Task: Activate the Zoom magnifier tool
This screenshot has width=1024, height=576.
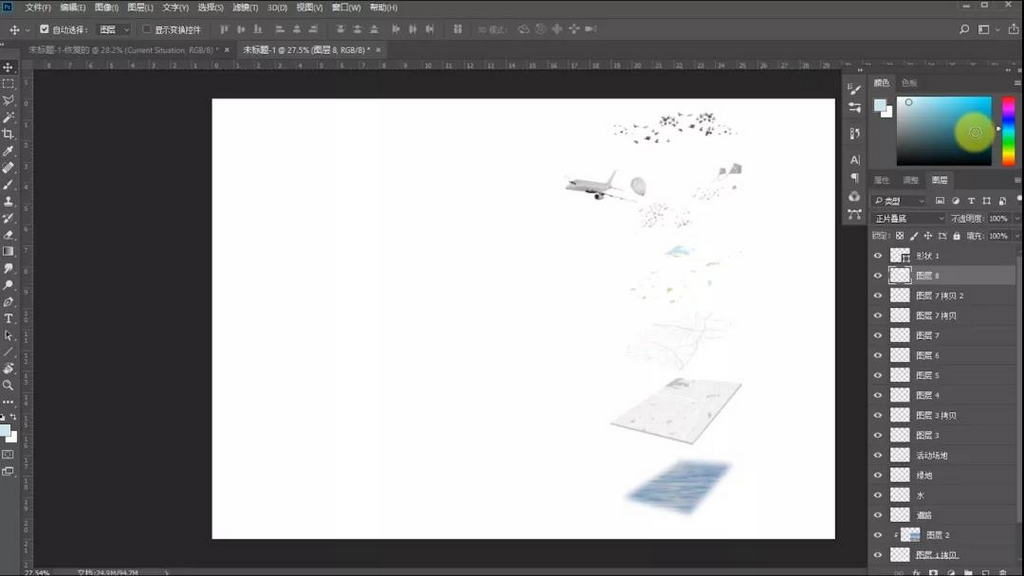Action: pos(8,385)
